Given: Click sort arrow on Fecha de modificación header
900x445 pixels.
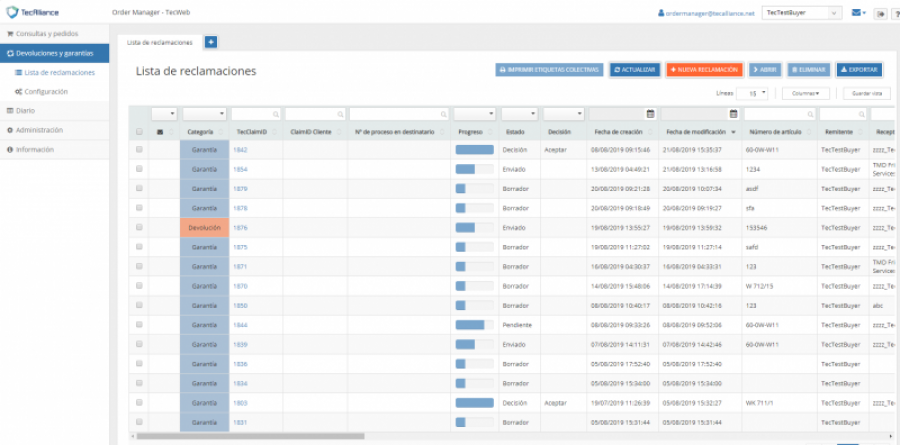Looking at the screenshot, I should (733, 132).
